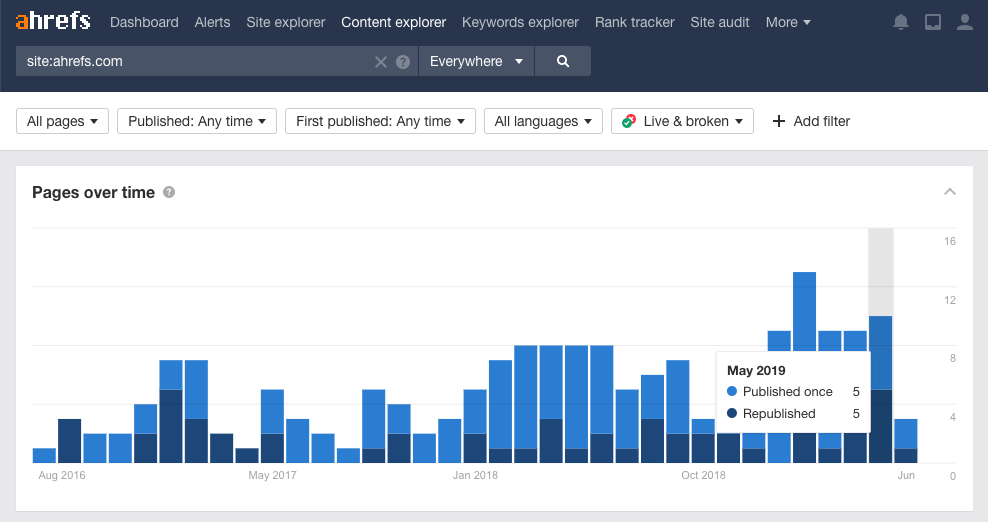Click the Jun axis label
988x522 pixels.
click(x=906, y=475)
